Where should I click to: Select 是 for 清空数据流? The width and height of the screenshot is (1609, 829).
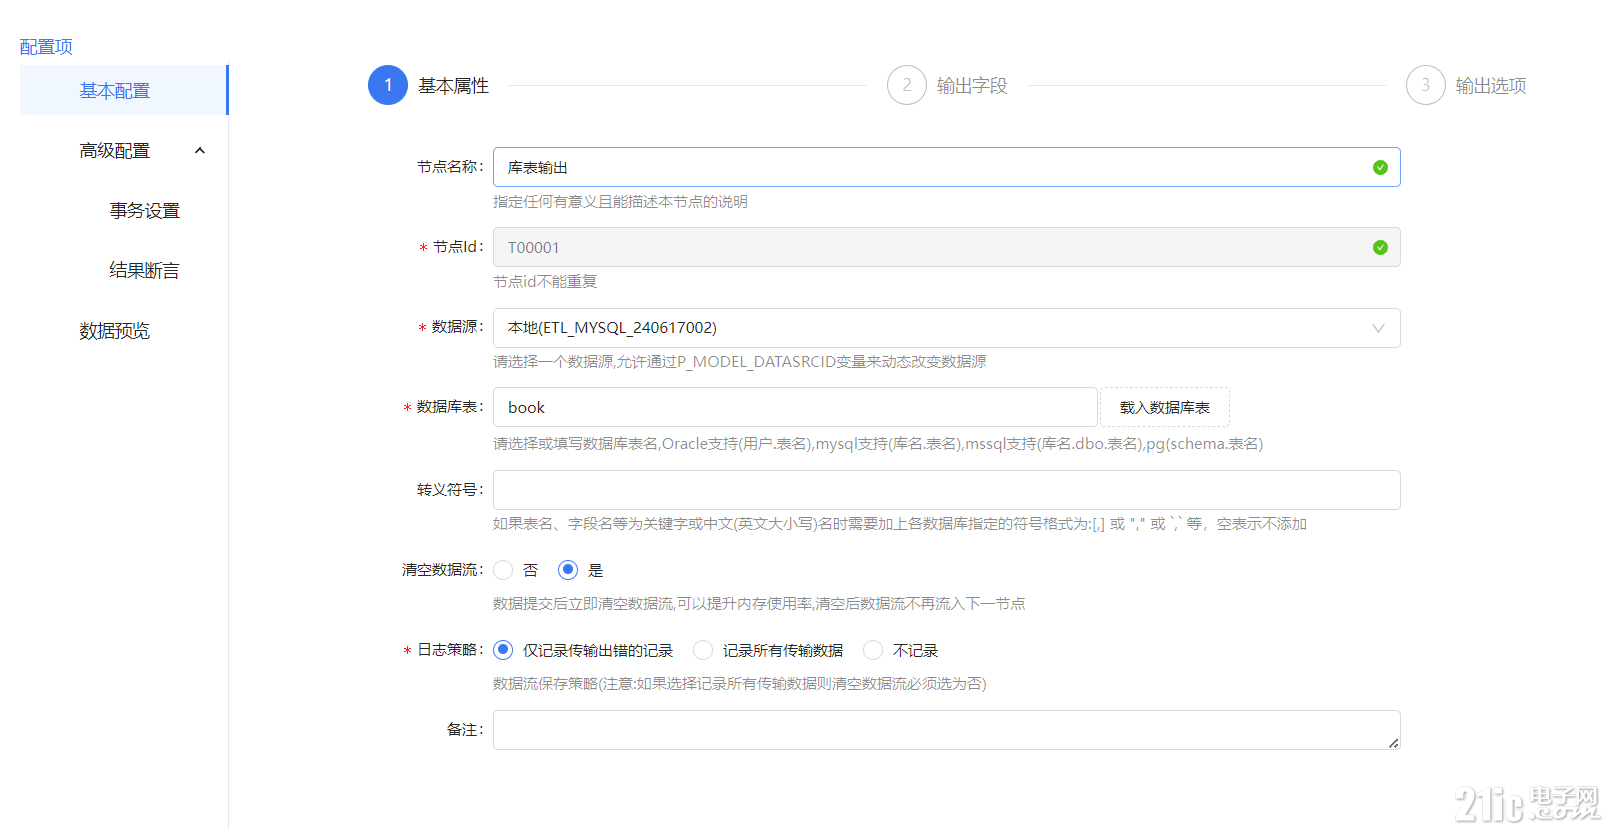coord(568,570)
